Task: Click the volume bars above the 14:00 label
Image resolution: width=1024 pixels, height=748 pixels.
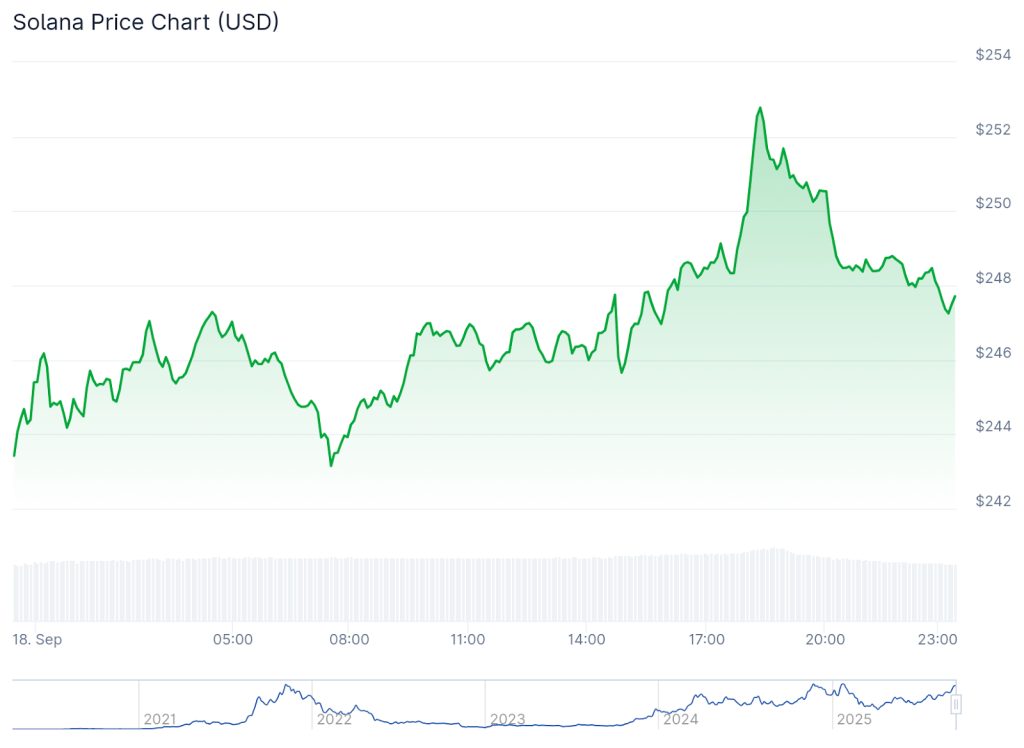Action: tap(586, 590)
